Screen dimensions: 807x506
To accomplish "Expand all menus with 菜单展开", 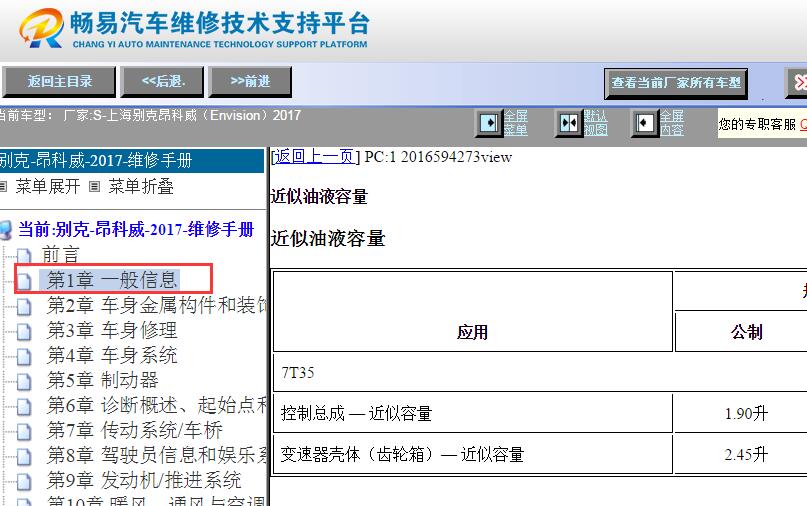I will point(48,186).
